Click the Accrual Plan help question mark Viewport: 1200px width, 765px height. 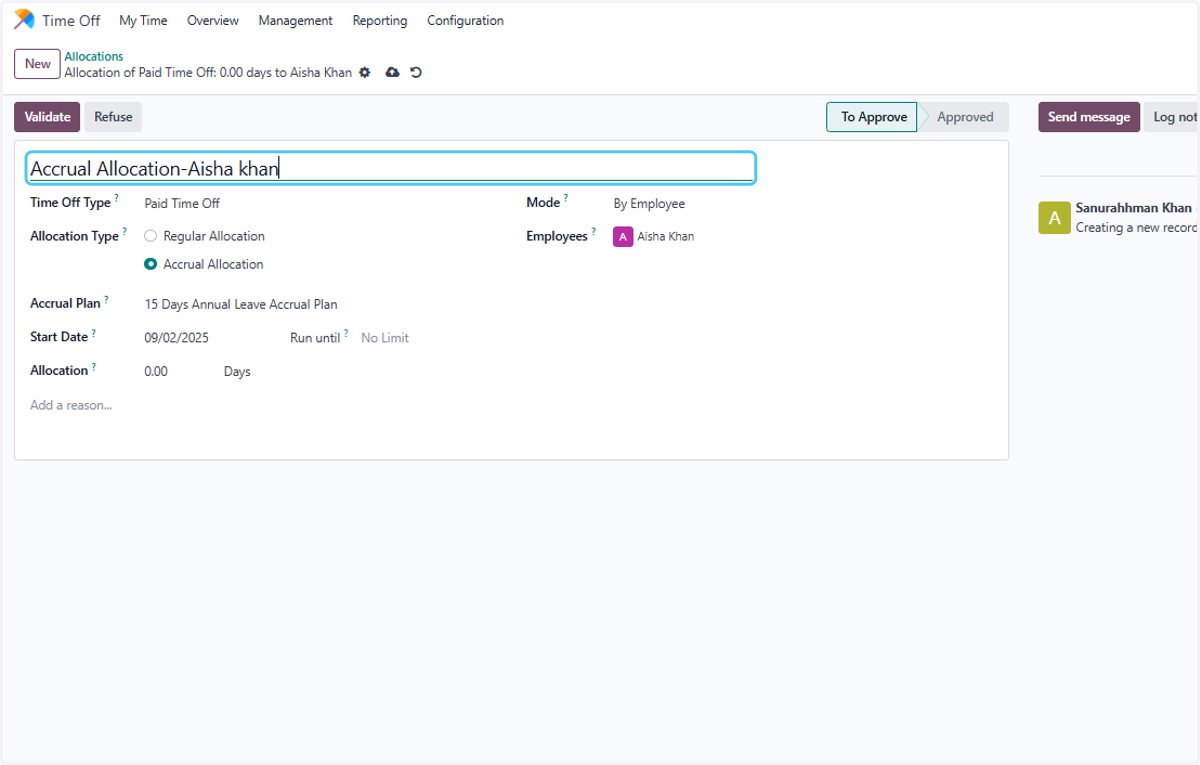[106, 298]
